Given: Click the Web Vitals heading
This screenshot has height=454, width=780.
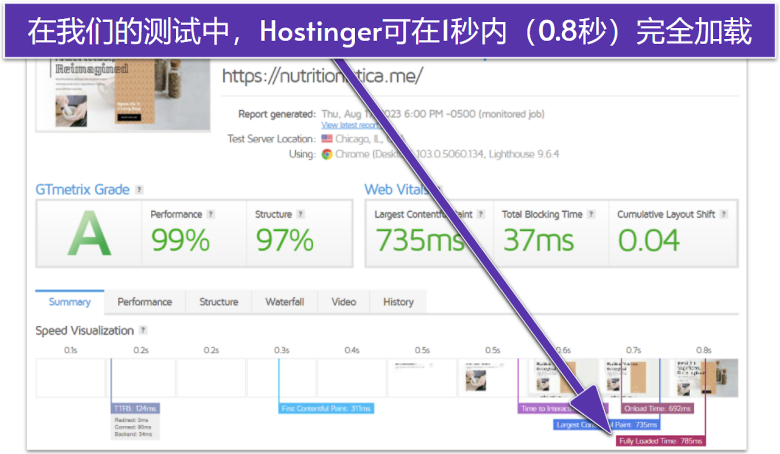Looking at the screenshot, I should click(x=396, y=189).
